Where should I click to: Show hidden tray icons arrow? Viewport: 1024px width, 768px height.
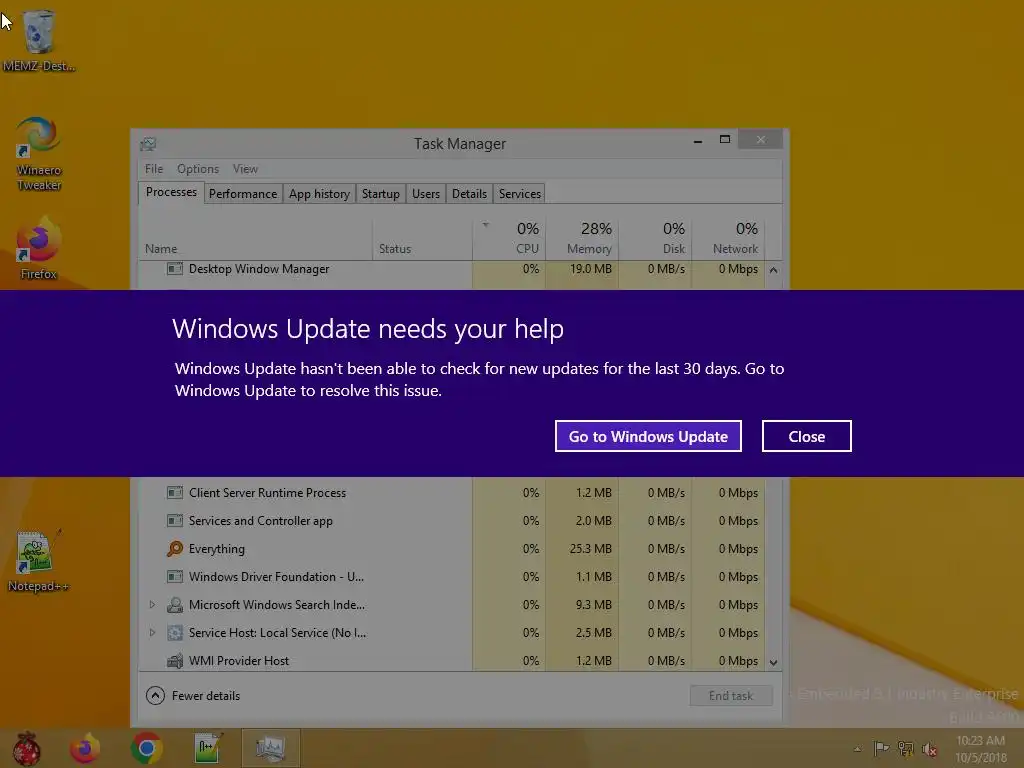click(857, 749)
